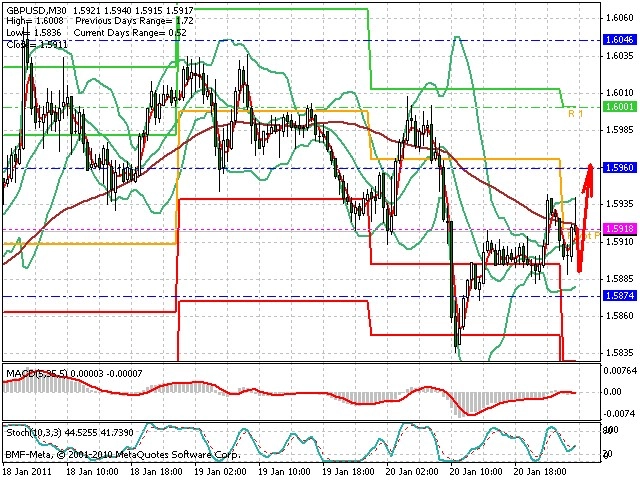Viewport: 640px width, 480px height.
Task: Click the red upward forecast arrow
Action: pos(584,216)
